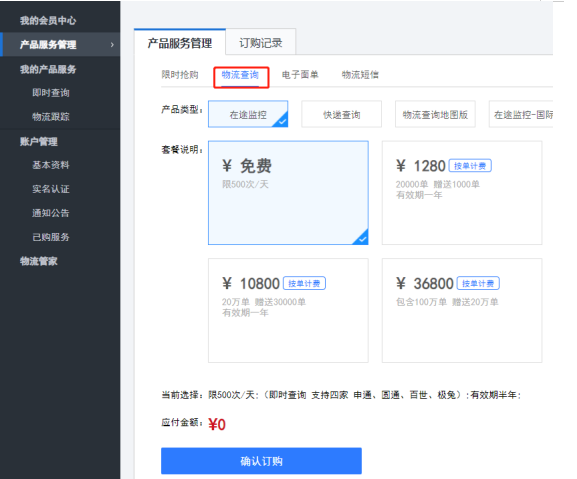Click 限500次/天 text in free plan

(245, 184)
